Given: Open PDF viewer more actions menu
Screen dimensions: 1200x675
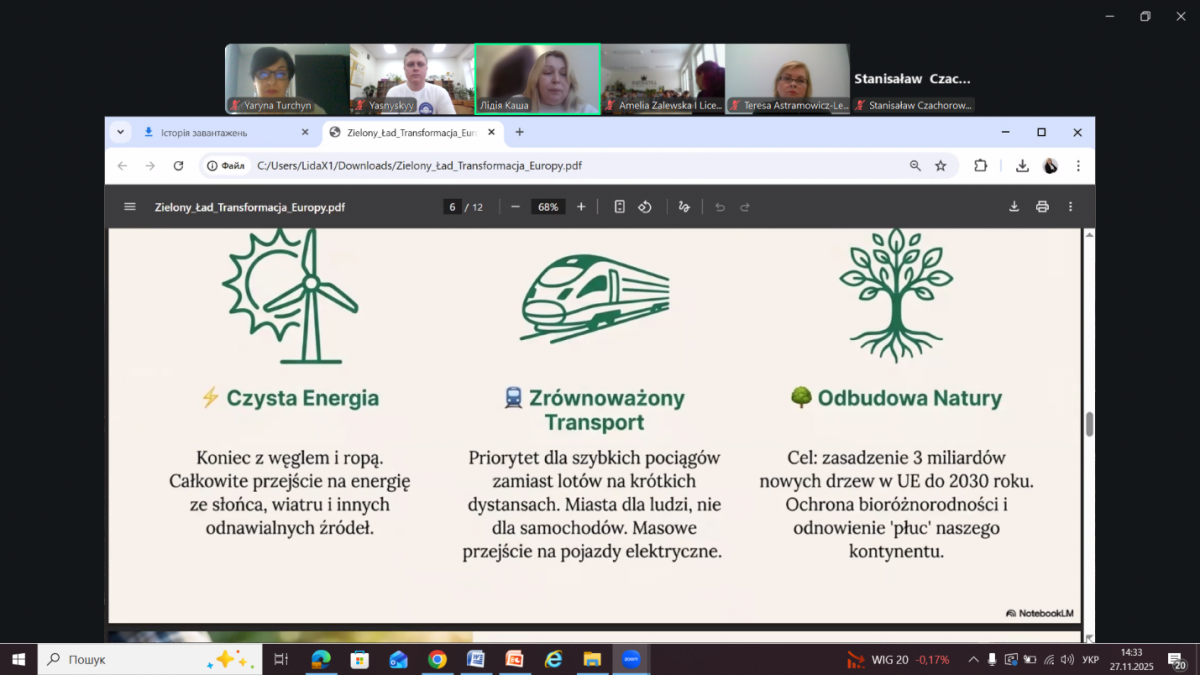Looking at the screenshot, I should 1070,207.
